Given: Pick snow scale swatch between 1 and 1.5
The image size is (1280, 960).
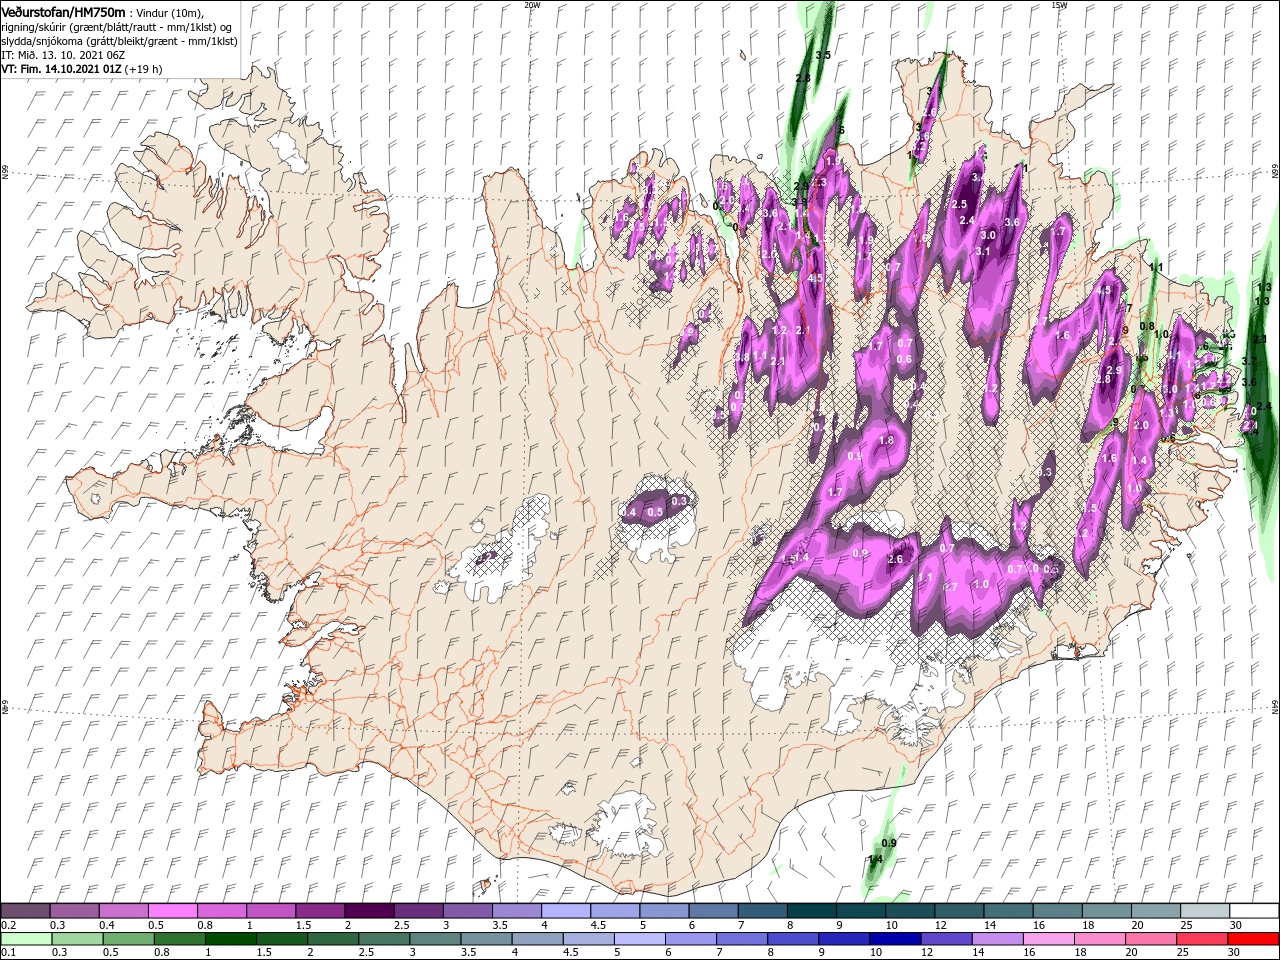Looking at the screenshot, I should point(270,910).
